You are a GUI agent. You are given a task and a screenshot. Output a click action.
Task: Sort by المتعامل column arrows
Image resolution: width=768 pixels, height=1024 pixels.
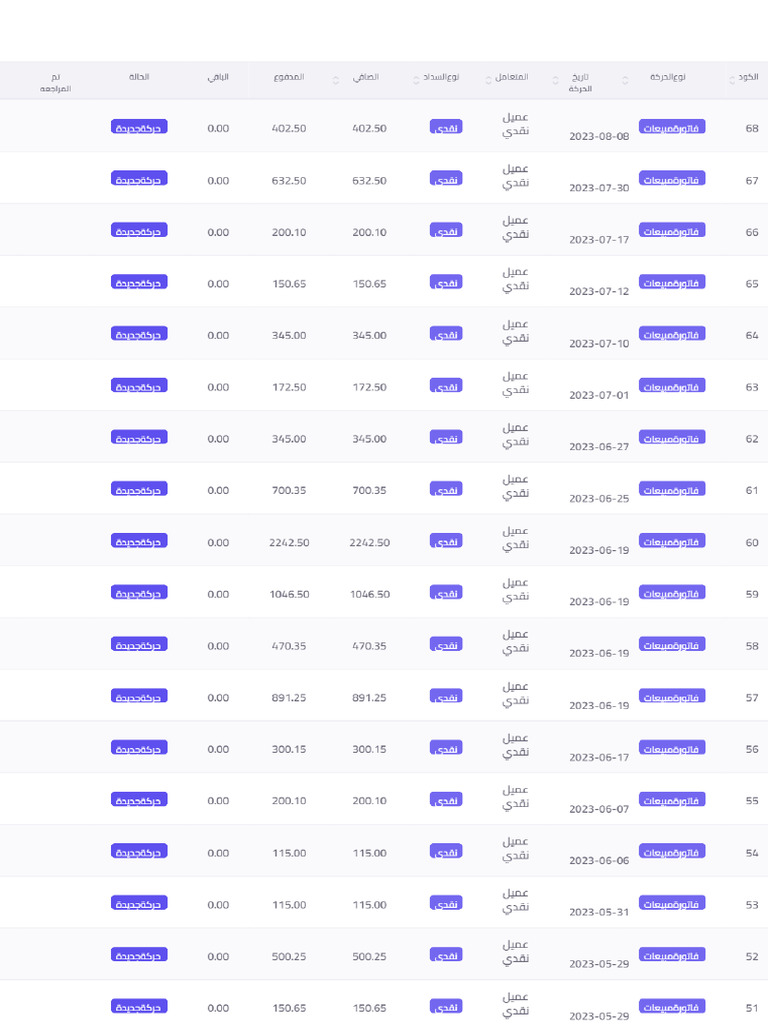pos(488,80)
